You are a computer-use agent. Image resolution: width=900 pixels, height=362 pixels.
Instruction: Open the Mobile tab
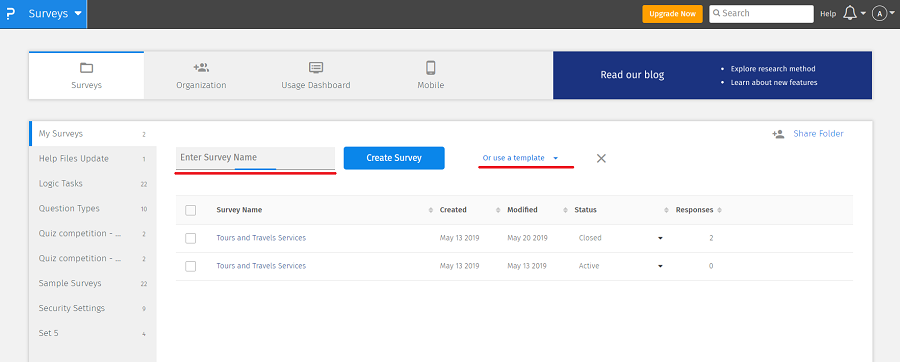pos(430,76)
